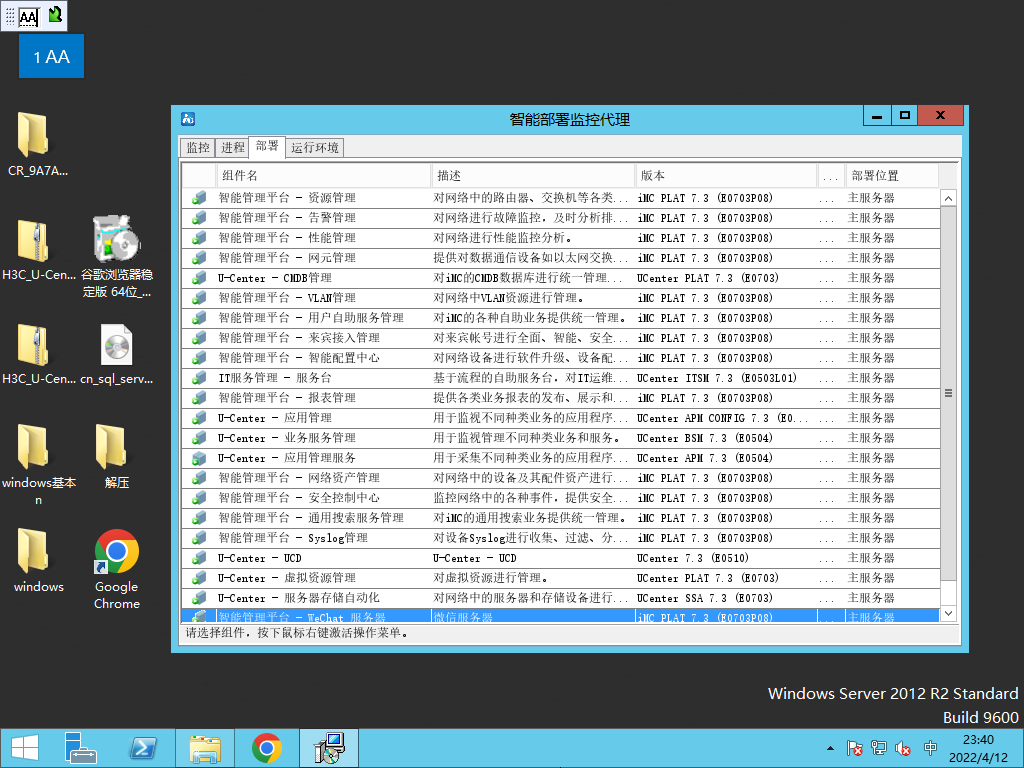Select component U-Center - 业务服务管理
1024x768 pixels.
[x=287, y=438]
